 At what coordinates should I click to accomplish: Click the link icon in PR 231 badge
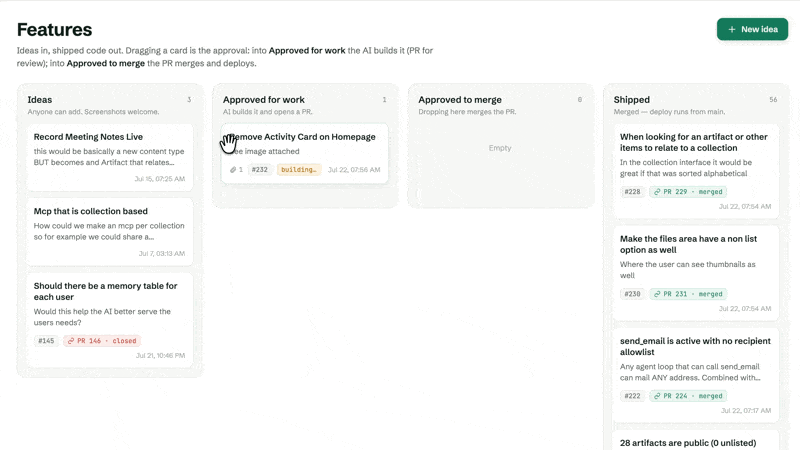[657, 294]
